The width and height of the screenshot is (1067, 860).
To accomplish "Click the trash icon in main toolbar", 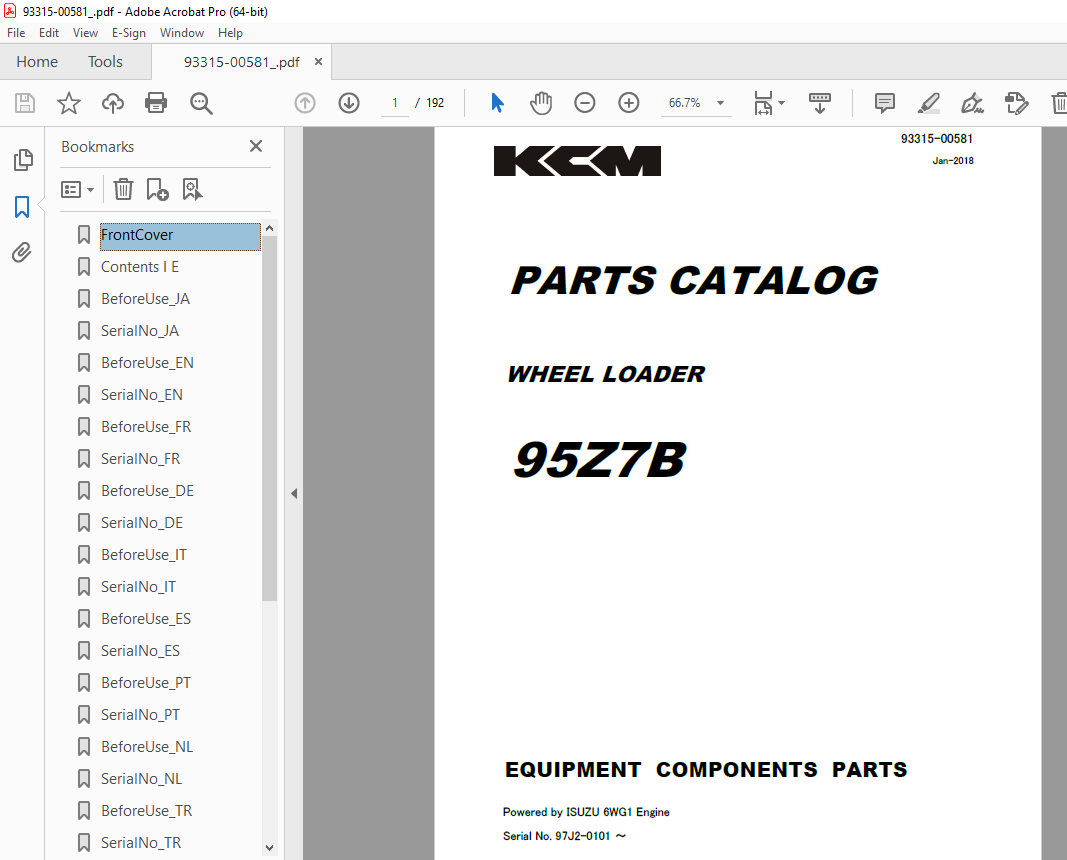I will (1059, 103).
